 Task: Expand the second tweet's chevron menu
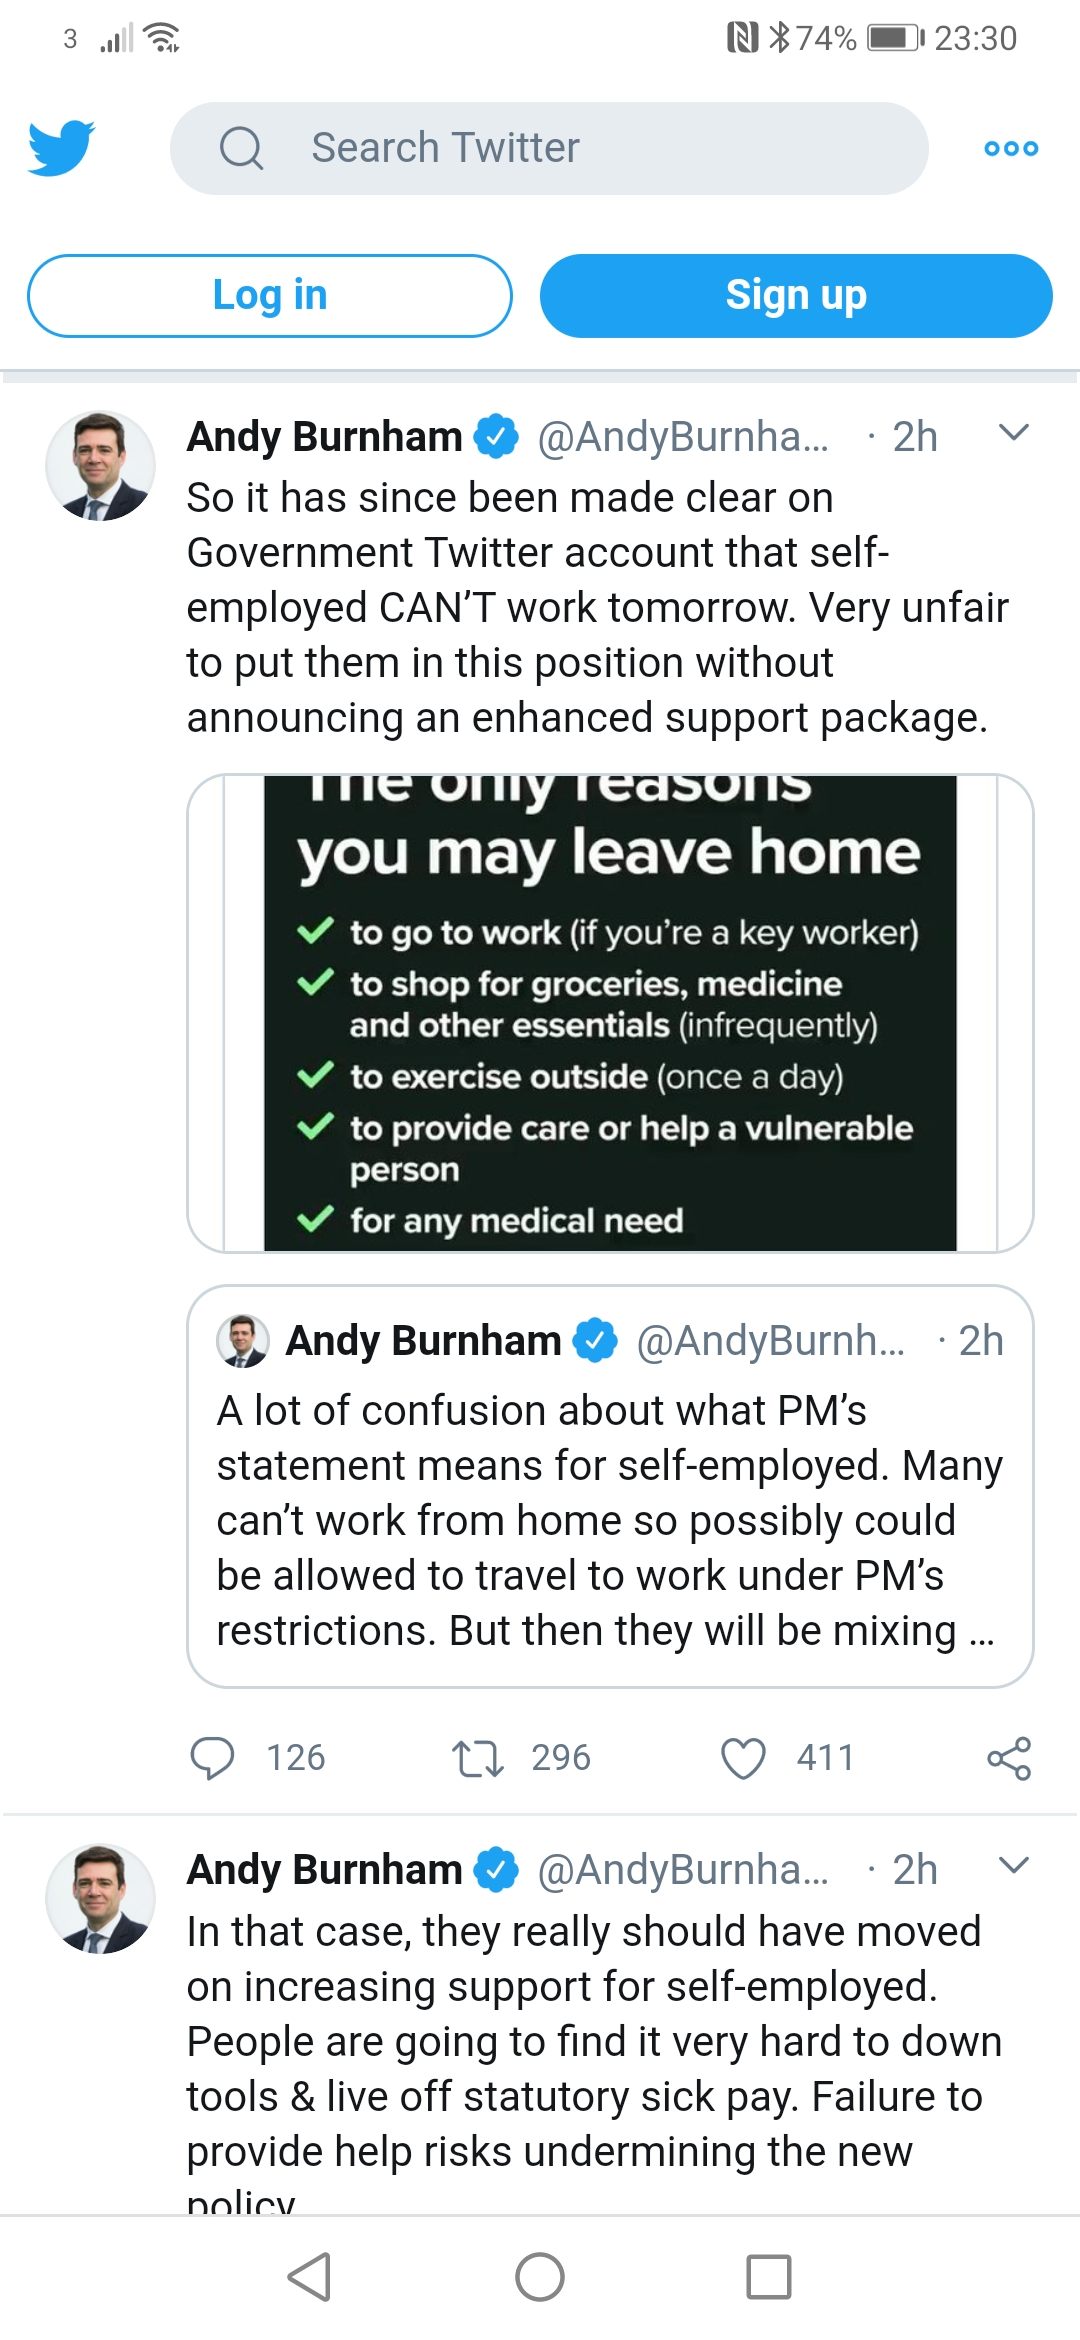pos(1014,1865)
